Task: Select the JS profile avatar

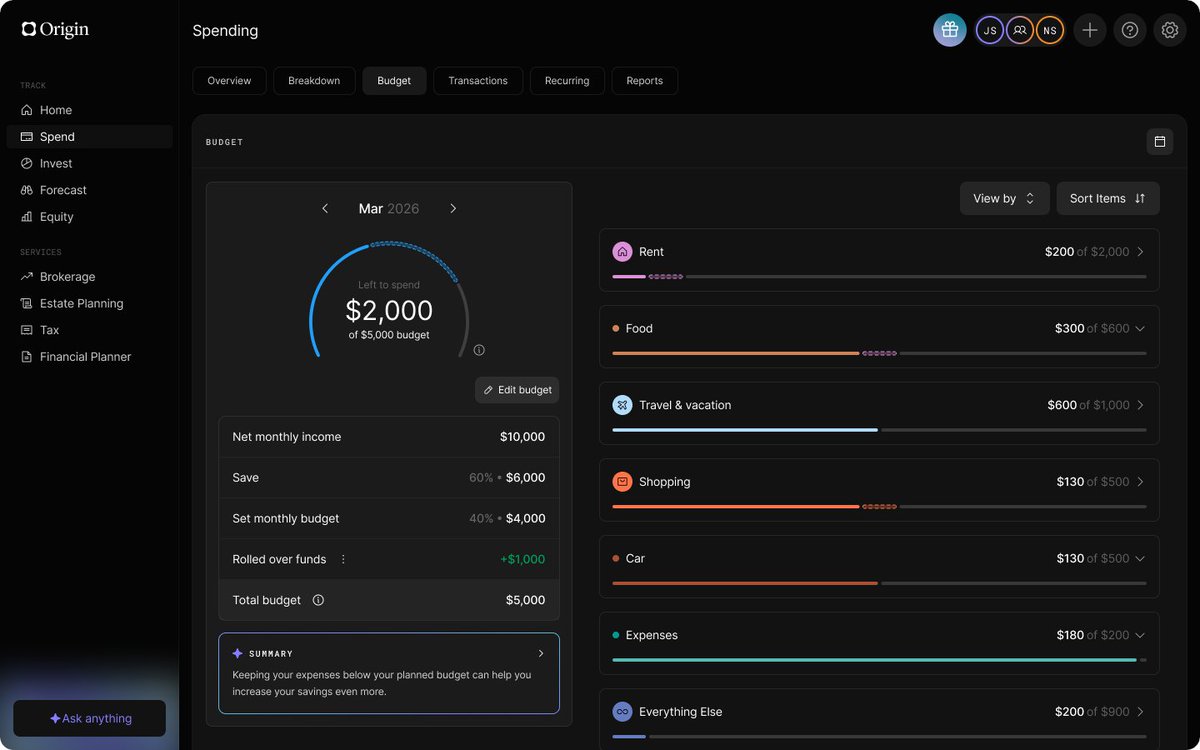Action: click(990, 31)
